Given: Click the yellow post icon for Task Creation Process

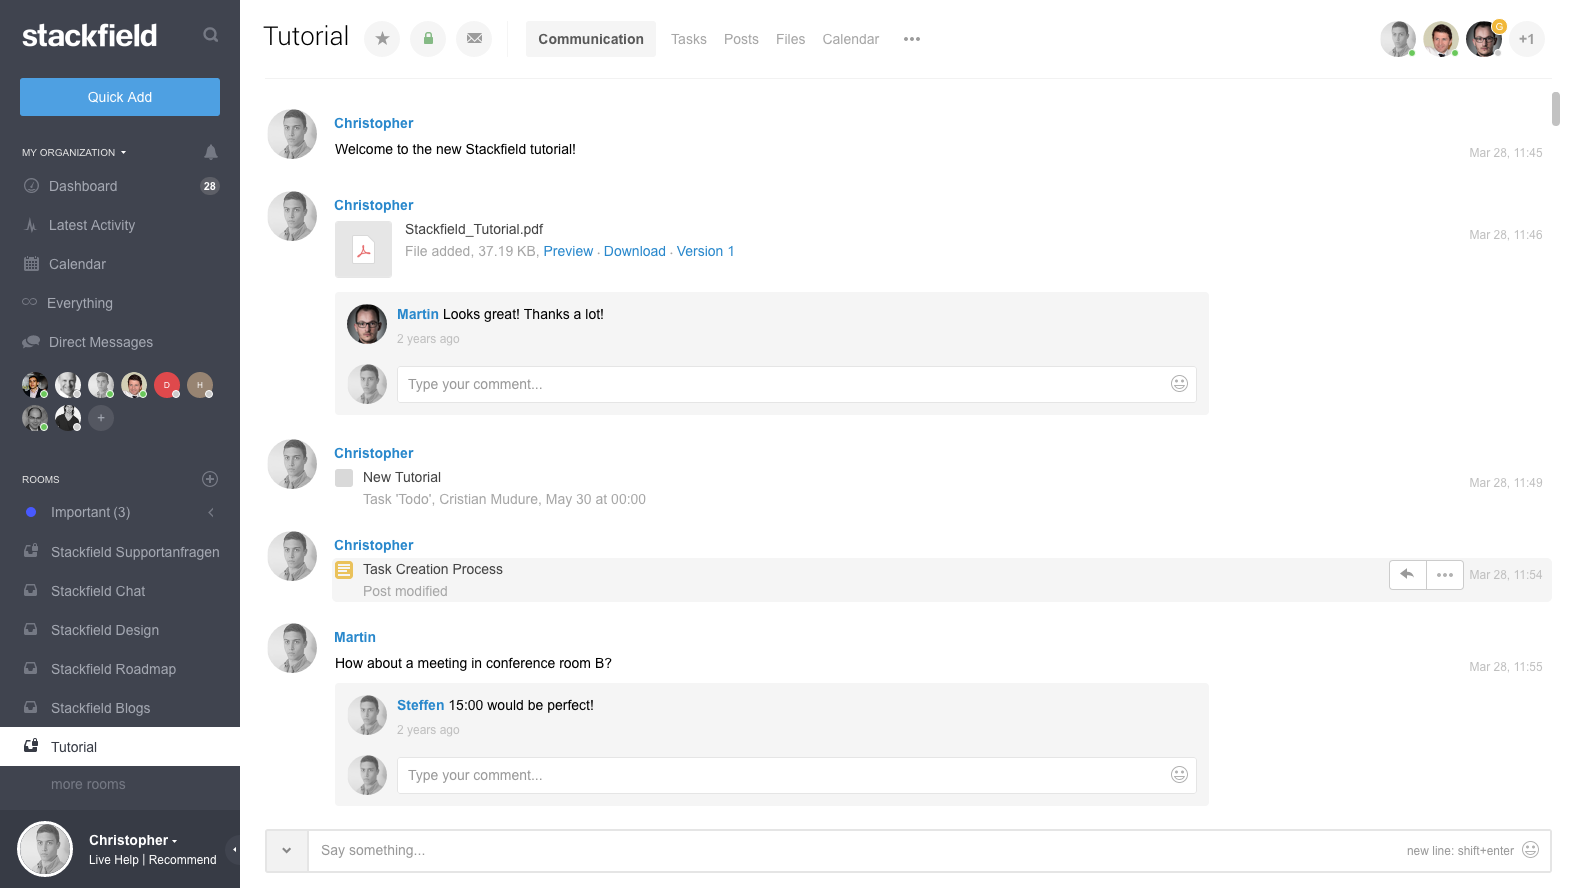Looking at the screenshot, I should 344,570.
